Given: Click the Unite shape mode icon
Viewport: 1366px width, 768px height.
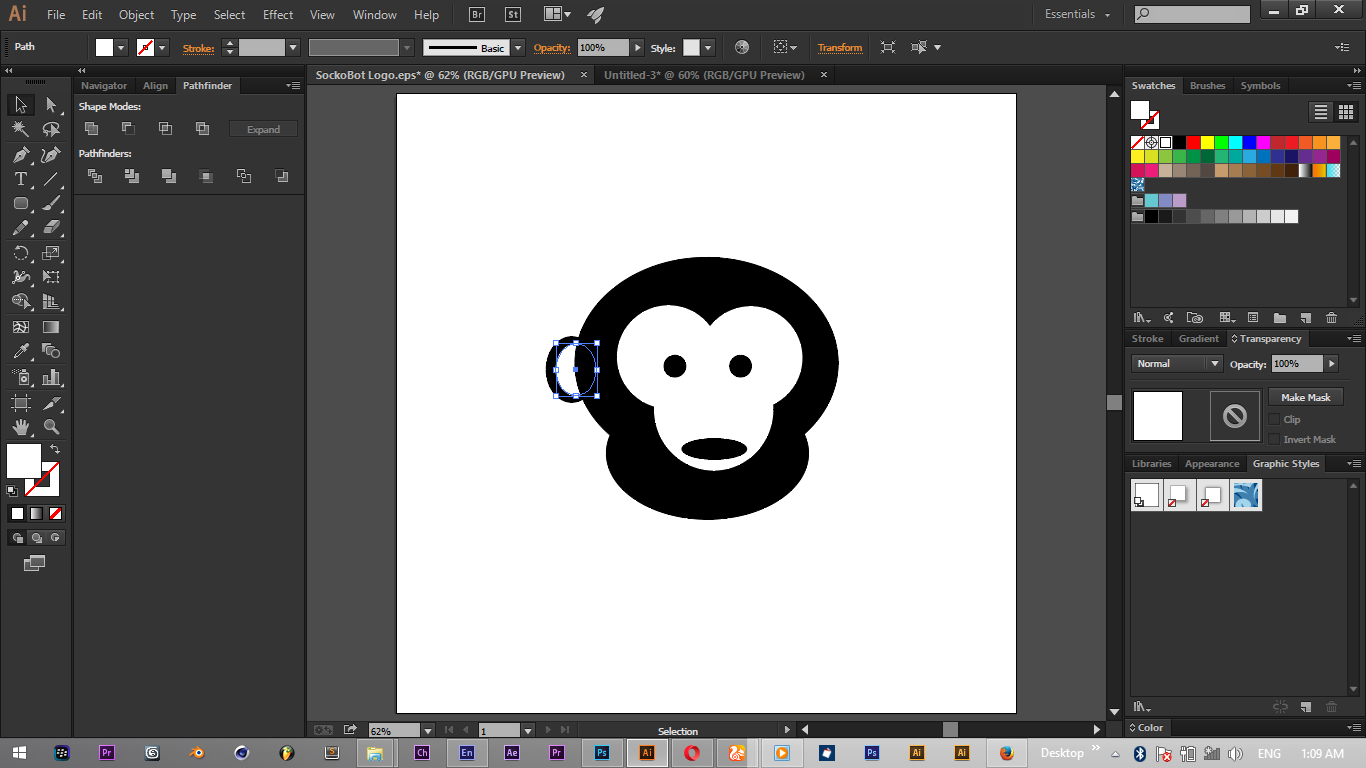Looking at the screenshot, I should pyautogui.click(x=91, y=128).
